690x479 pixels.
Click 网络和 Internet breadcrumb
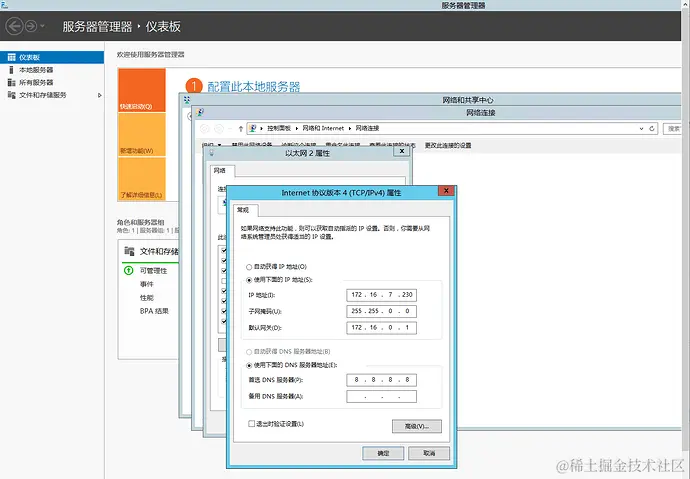pyautogui.click(x=323, y=128)
